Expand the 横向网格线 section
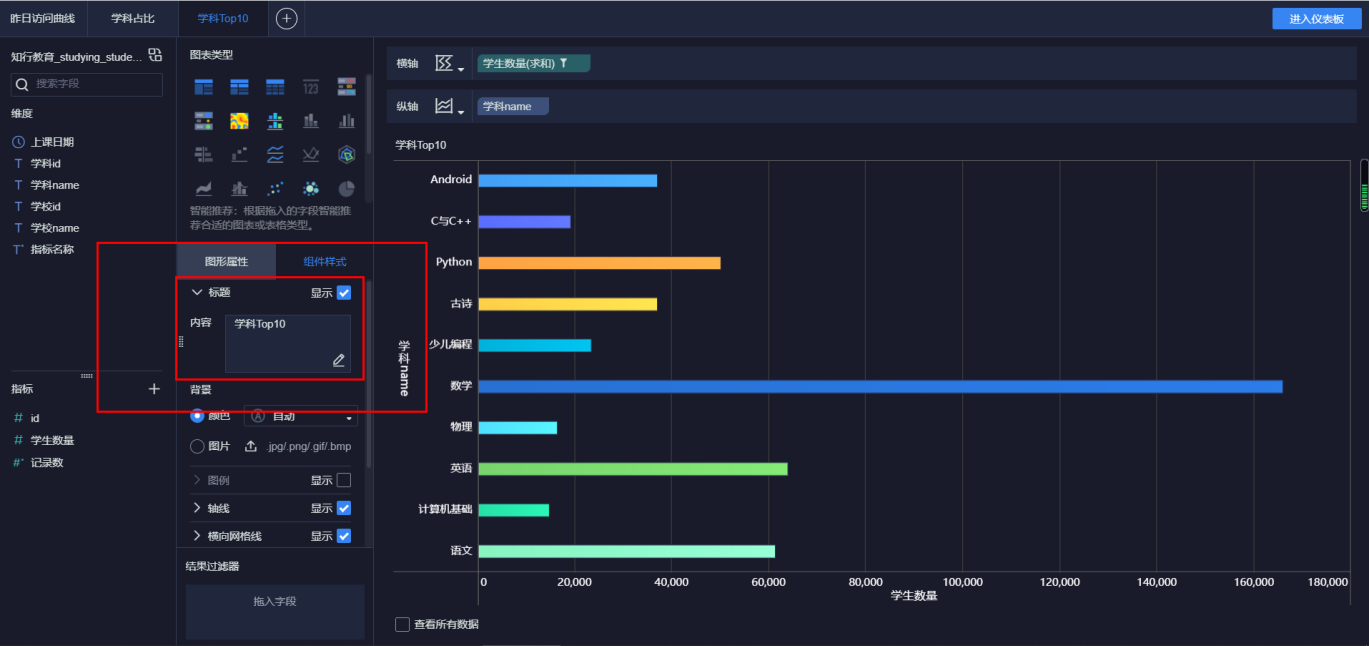This screenshot has height=646, width=1369. tap(196, 536)
